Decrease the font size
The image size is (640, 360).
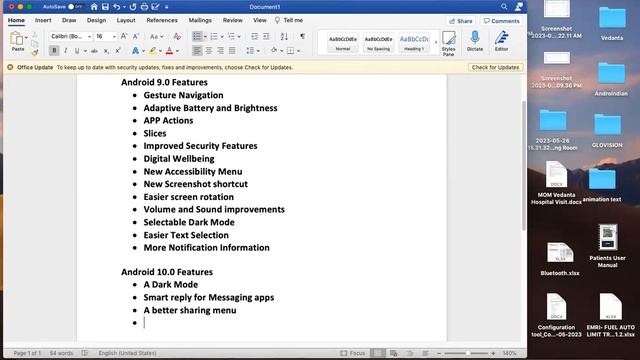point(136,36)
